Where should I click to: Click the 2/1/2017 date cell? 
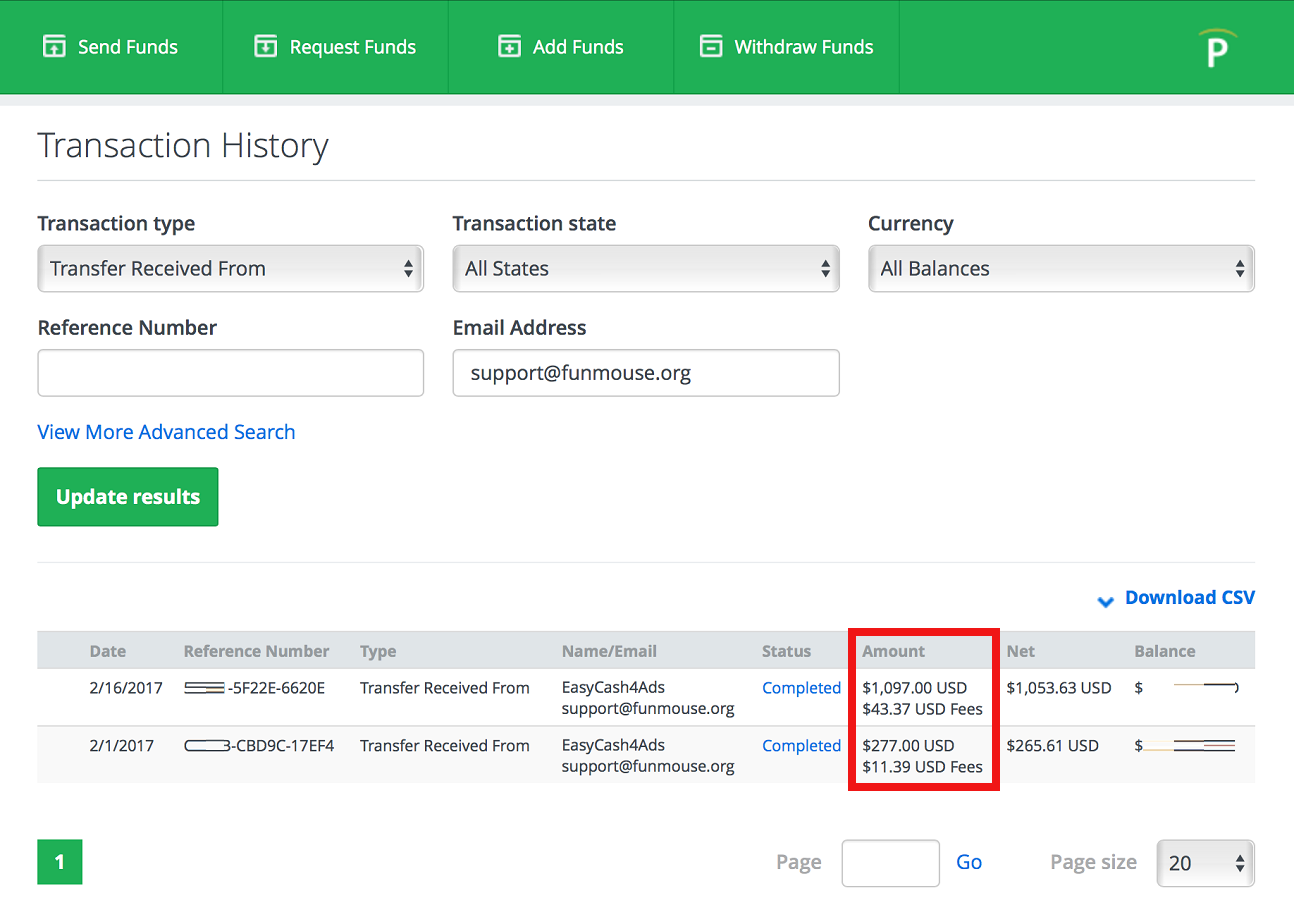(122, 746)
